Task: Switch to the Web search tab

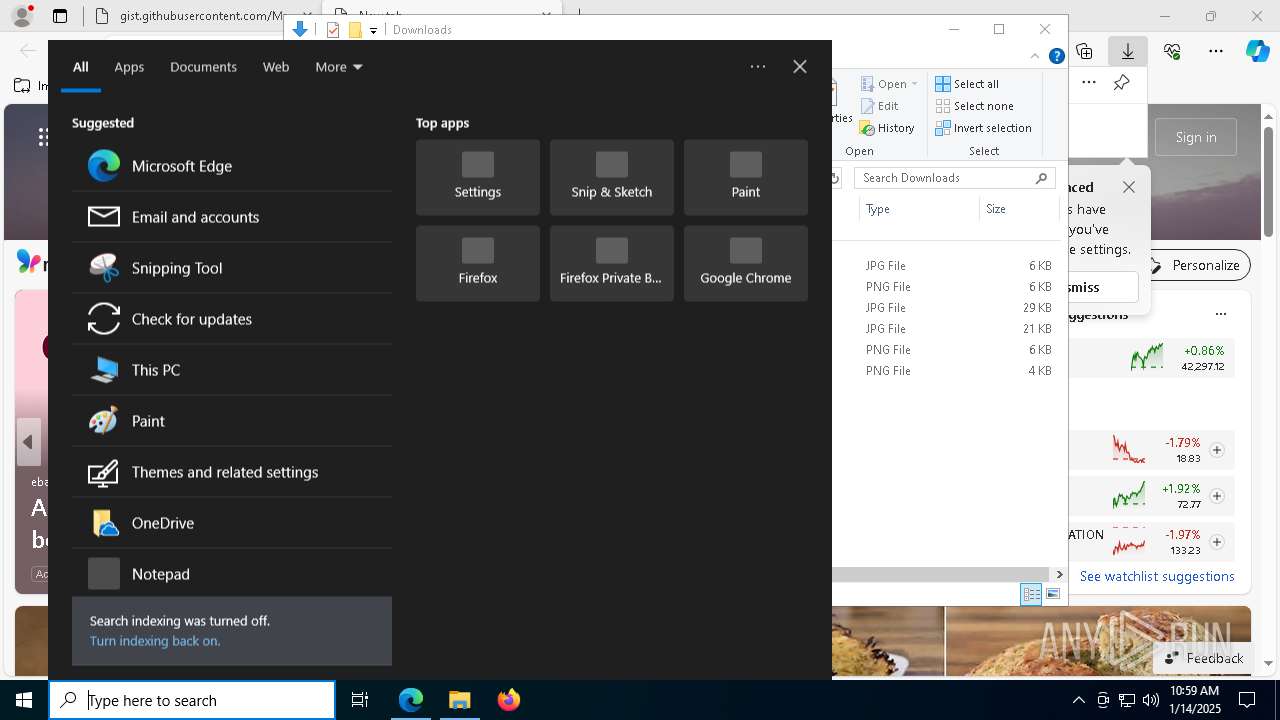Action: [x=276, y=67]
